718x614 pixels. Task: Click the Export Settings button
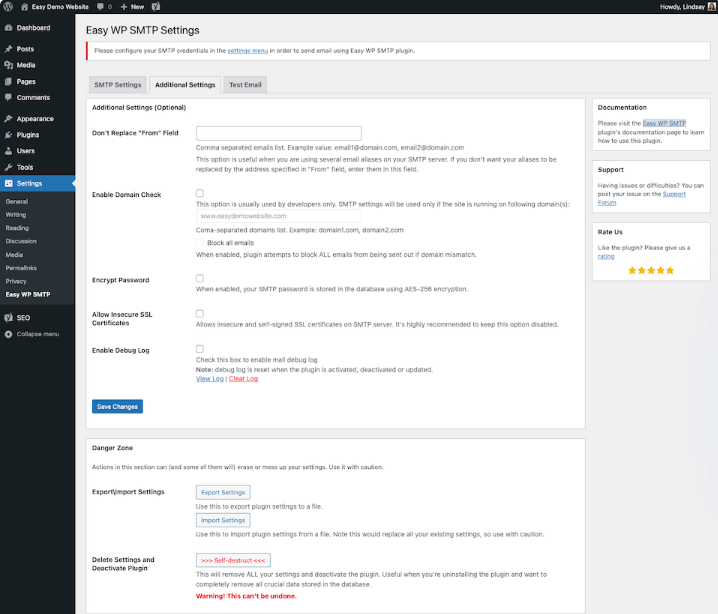click(x=223, y=492)
